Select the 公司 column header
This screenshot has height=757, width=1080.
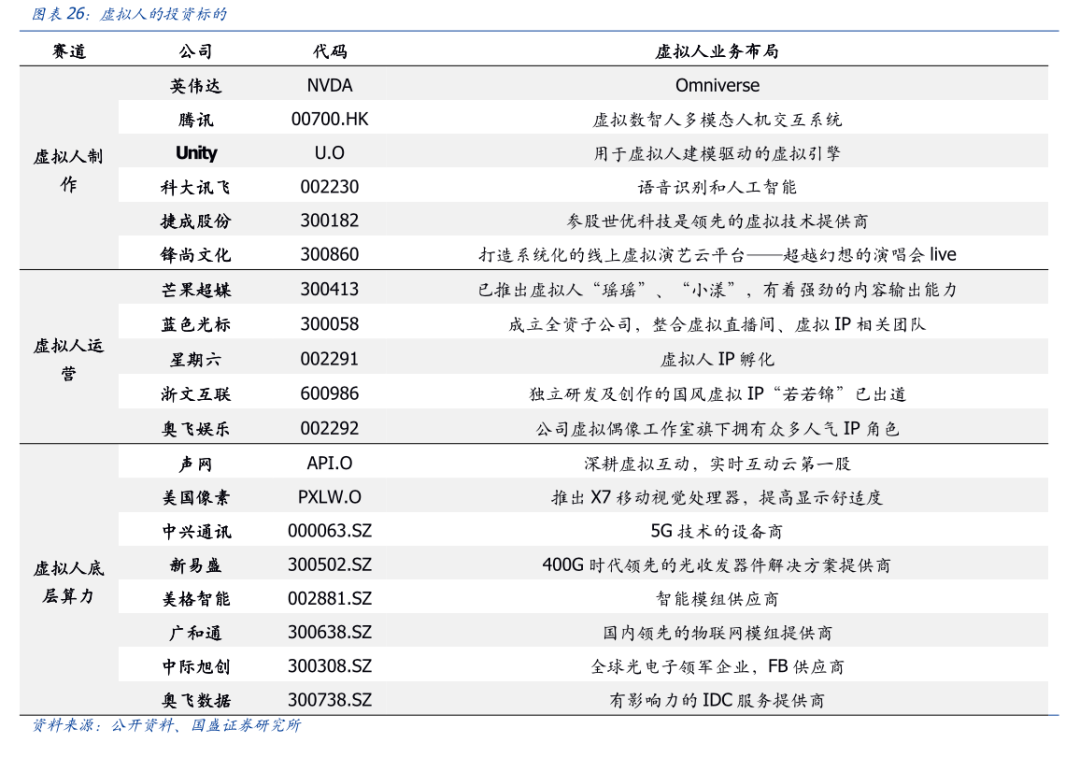pyautogui.click(x=196, y=51)
